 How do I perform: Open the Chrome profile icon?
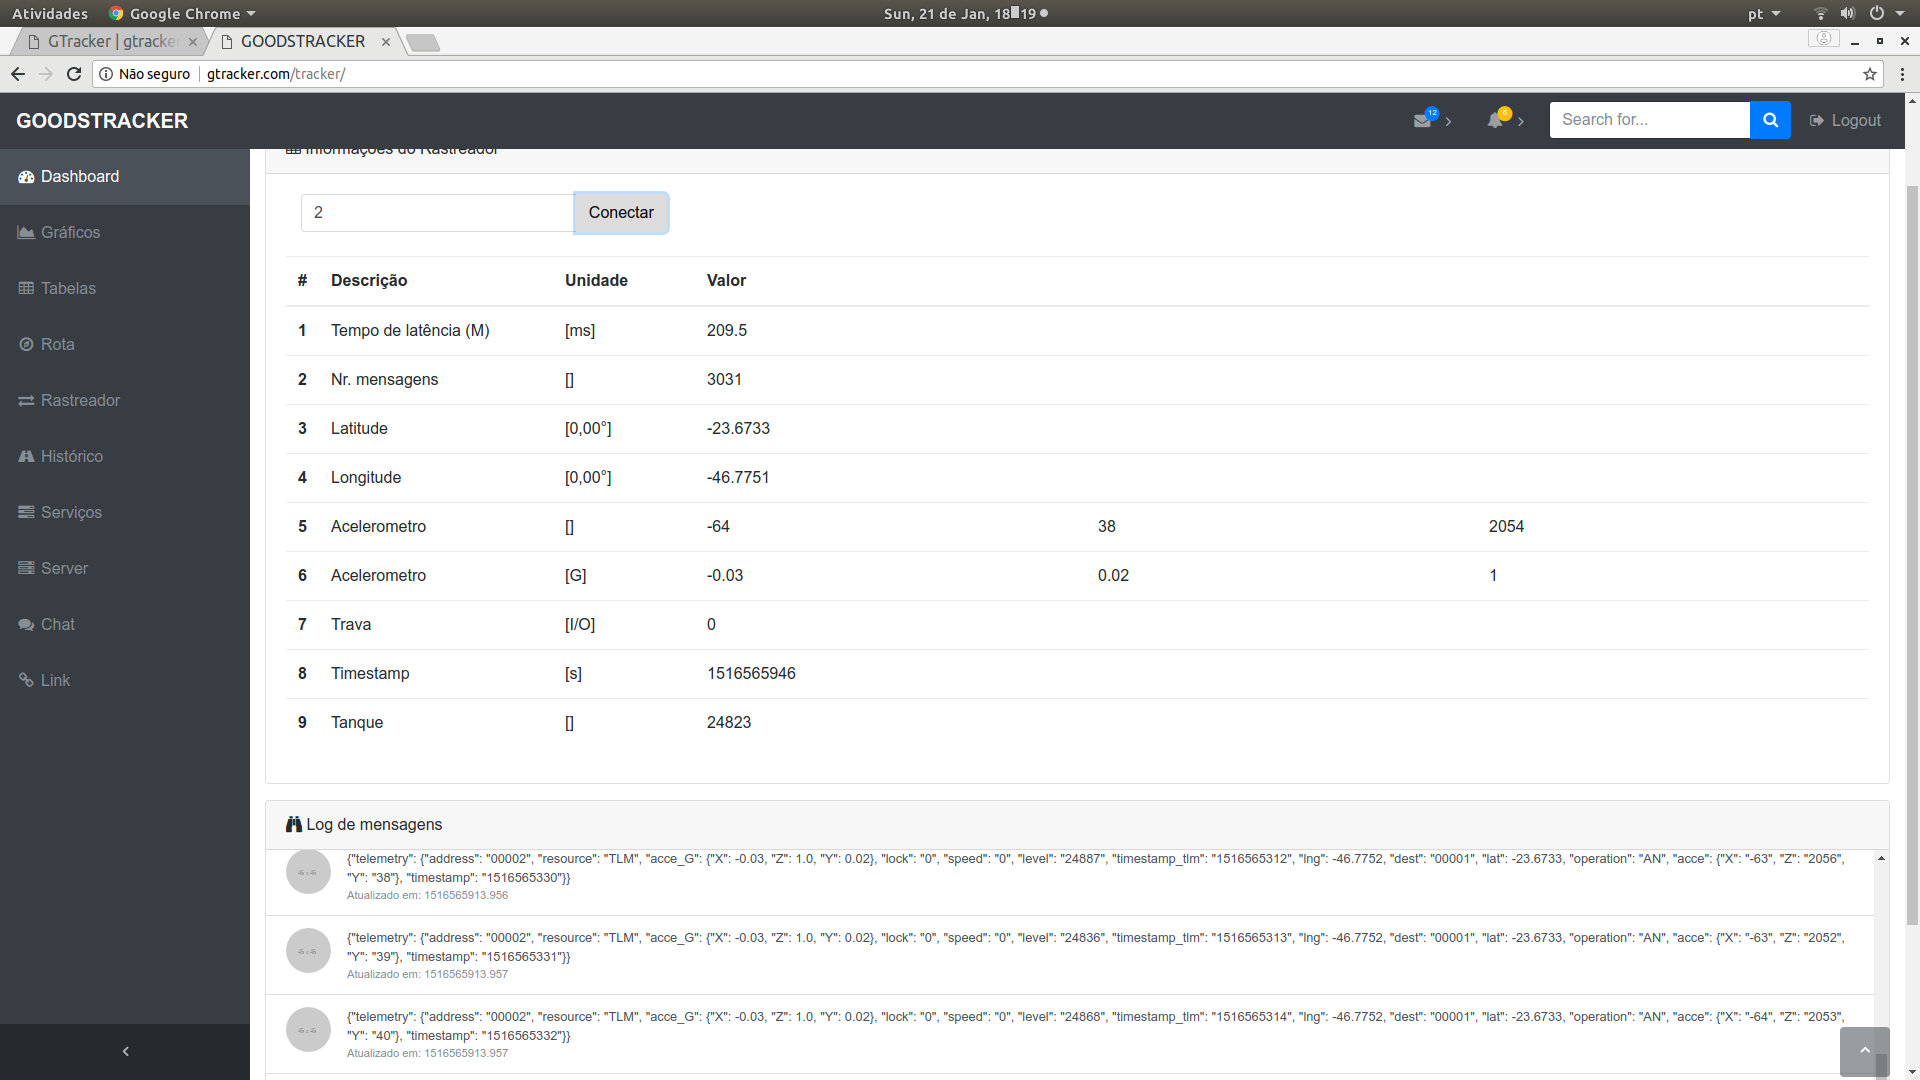(x=1824, y=39)
